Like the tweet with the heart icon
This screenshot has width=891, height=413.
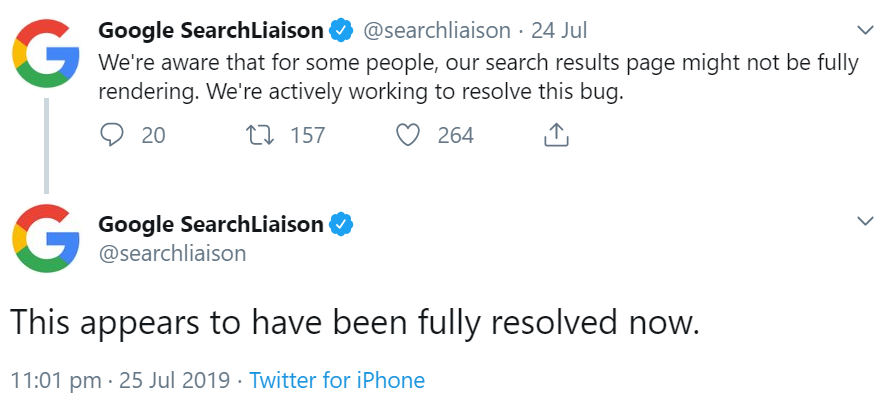(x=408, y=135)
